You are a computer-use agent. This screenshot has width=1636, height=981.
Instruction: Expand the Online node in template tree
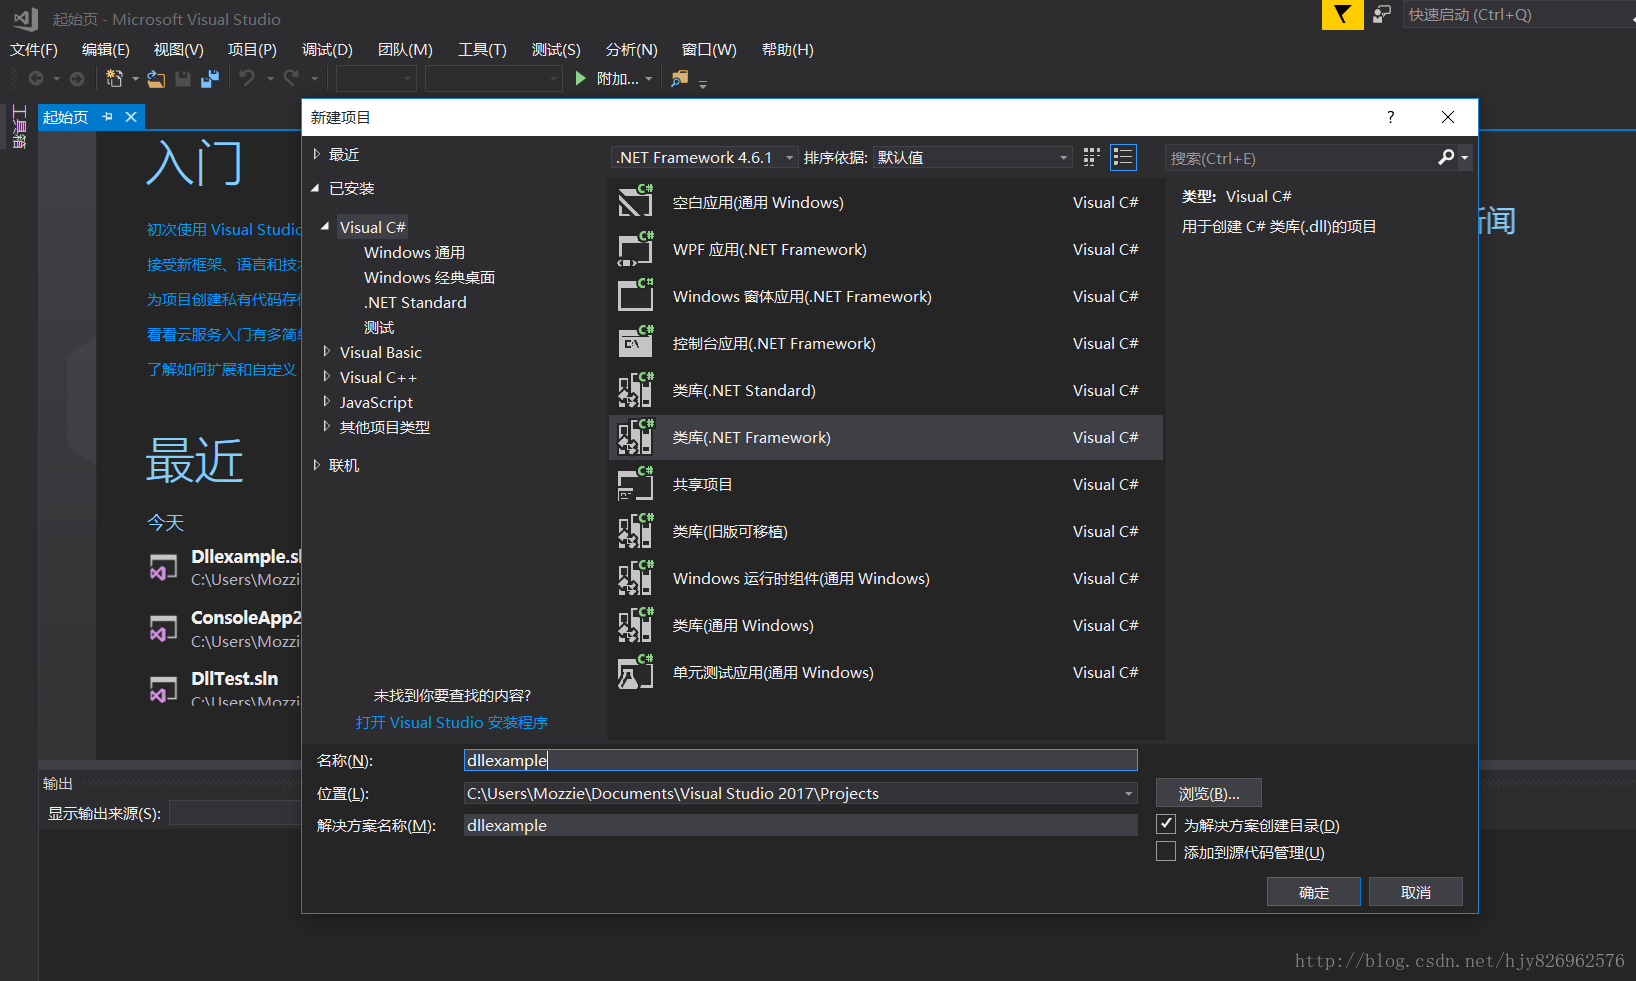coord(317,465)
